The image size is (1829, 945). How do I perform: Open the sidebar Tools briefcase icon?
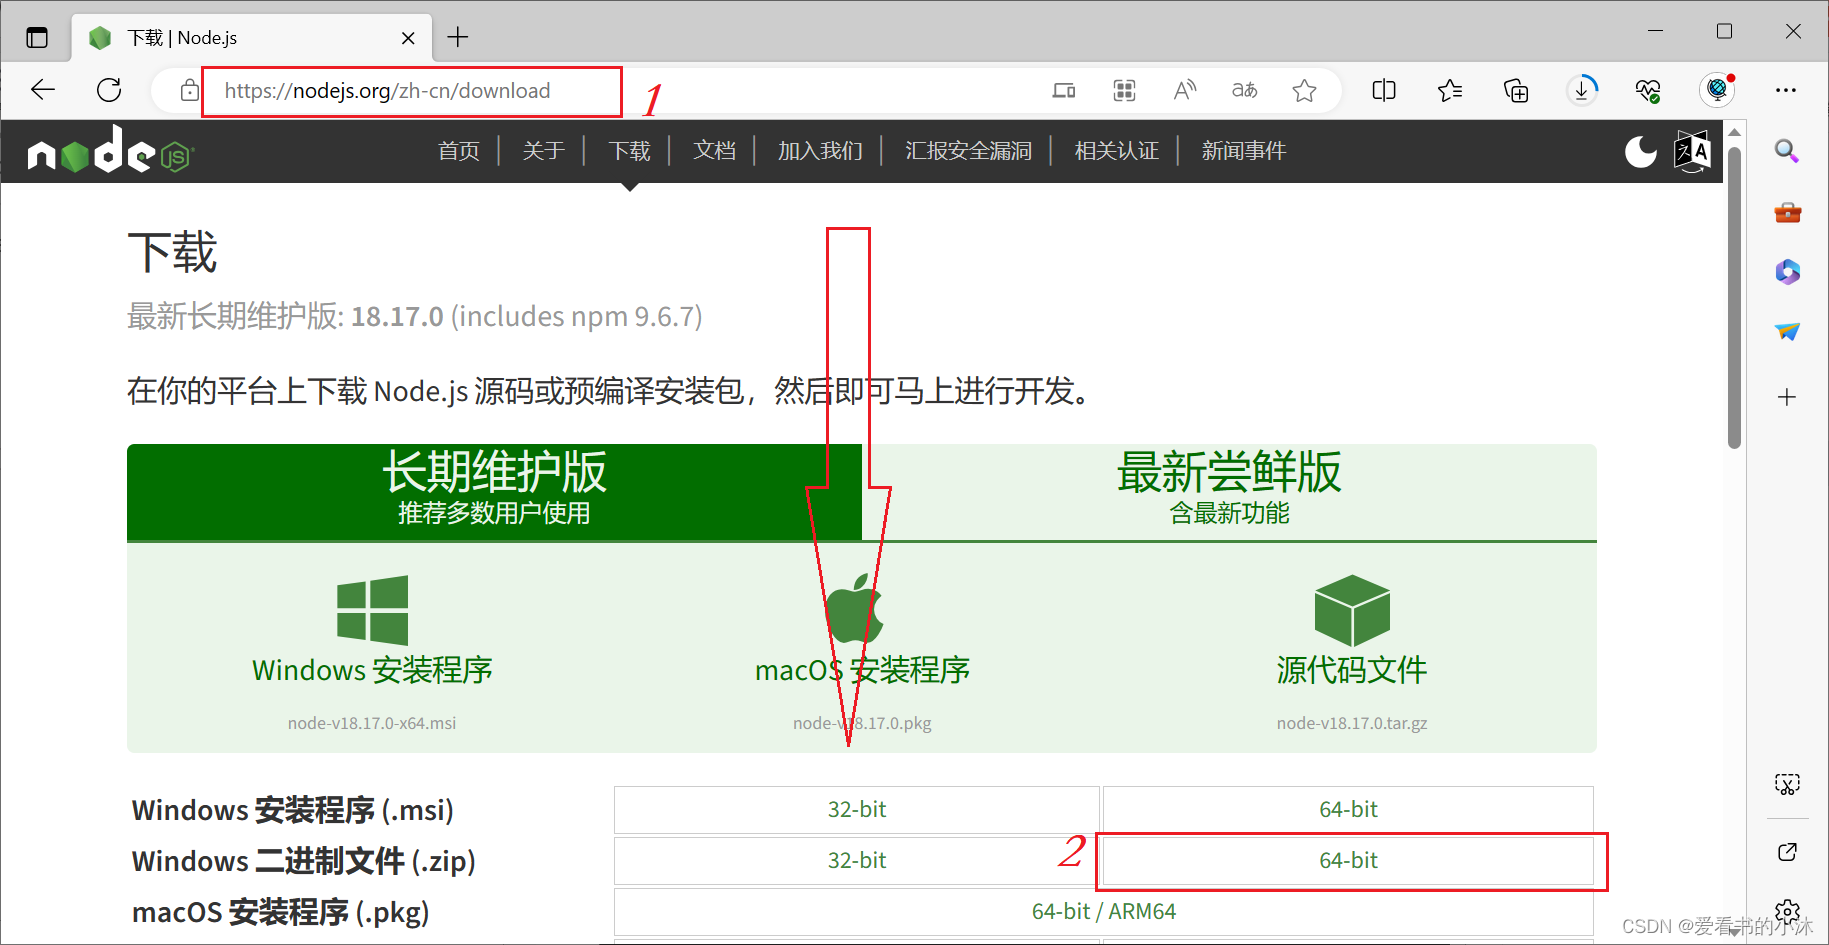click(x=1787, y=212)
